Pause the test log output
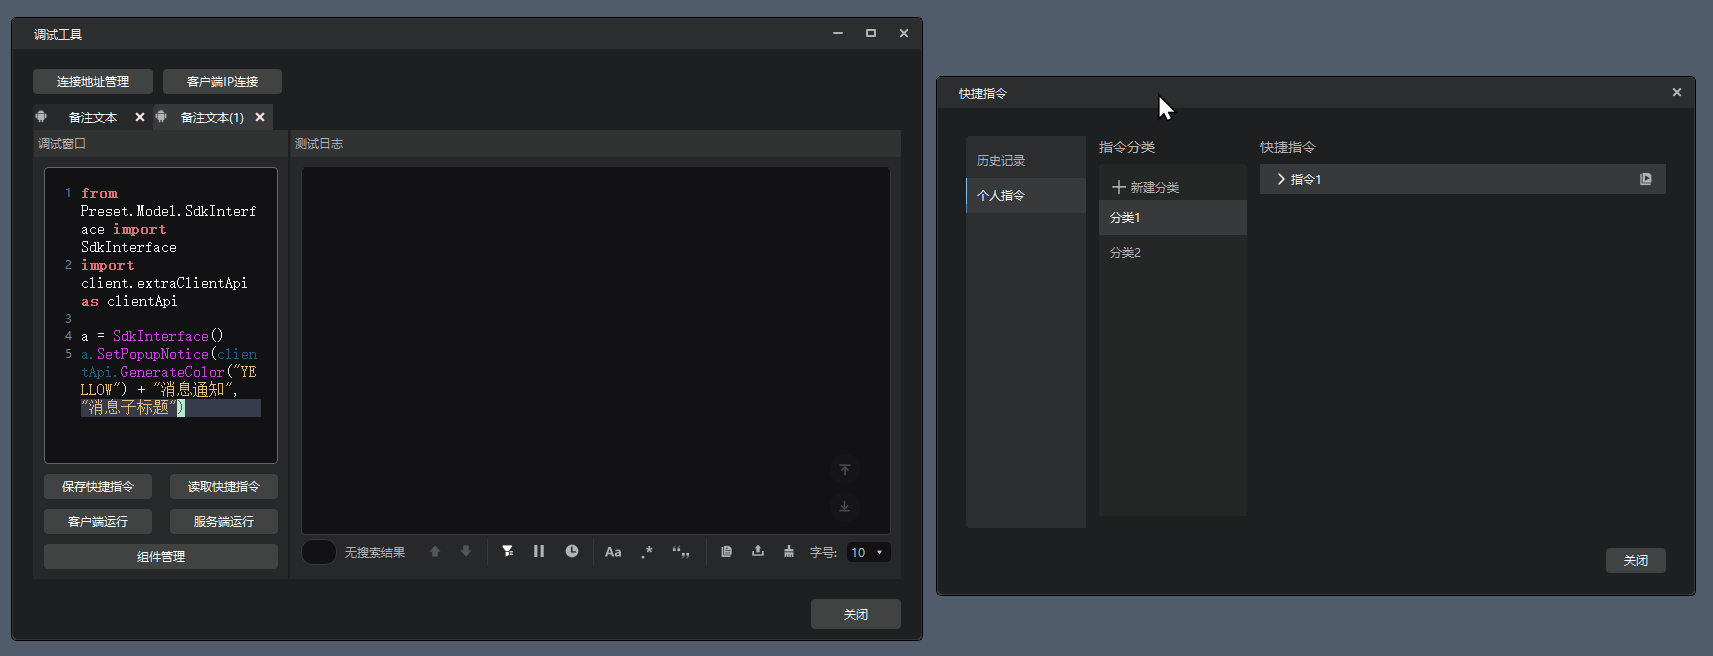Screen dimensions: 1713x656 pos(539,551)
